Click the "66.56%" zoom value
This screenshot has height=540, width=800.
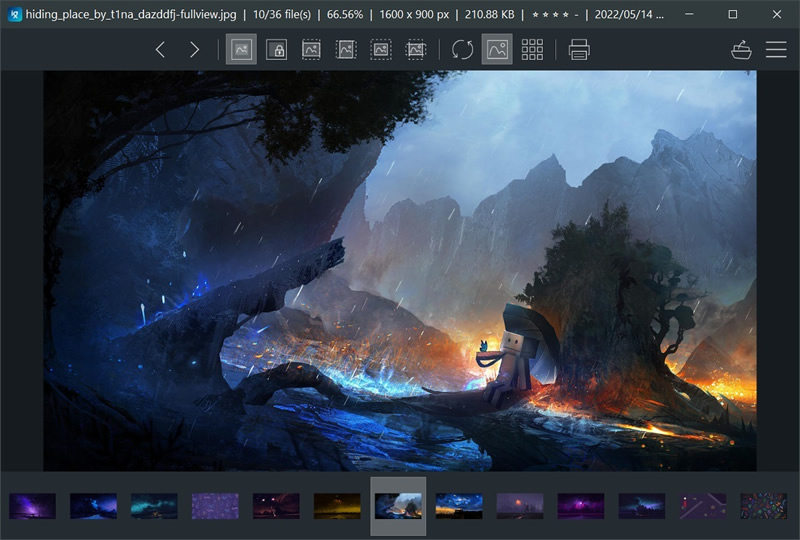tap(345, 14)
